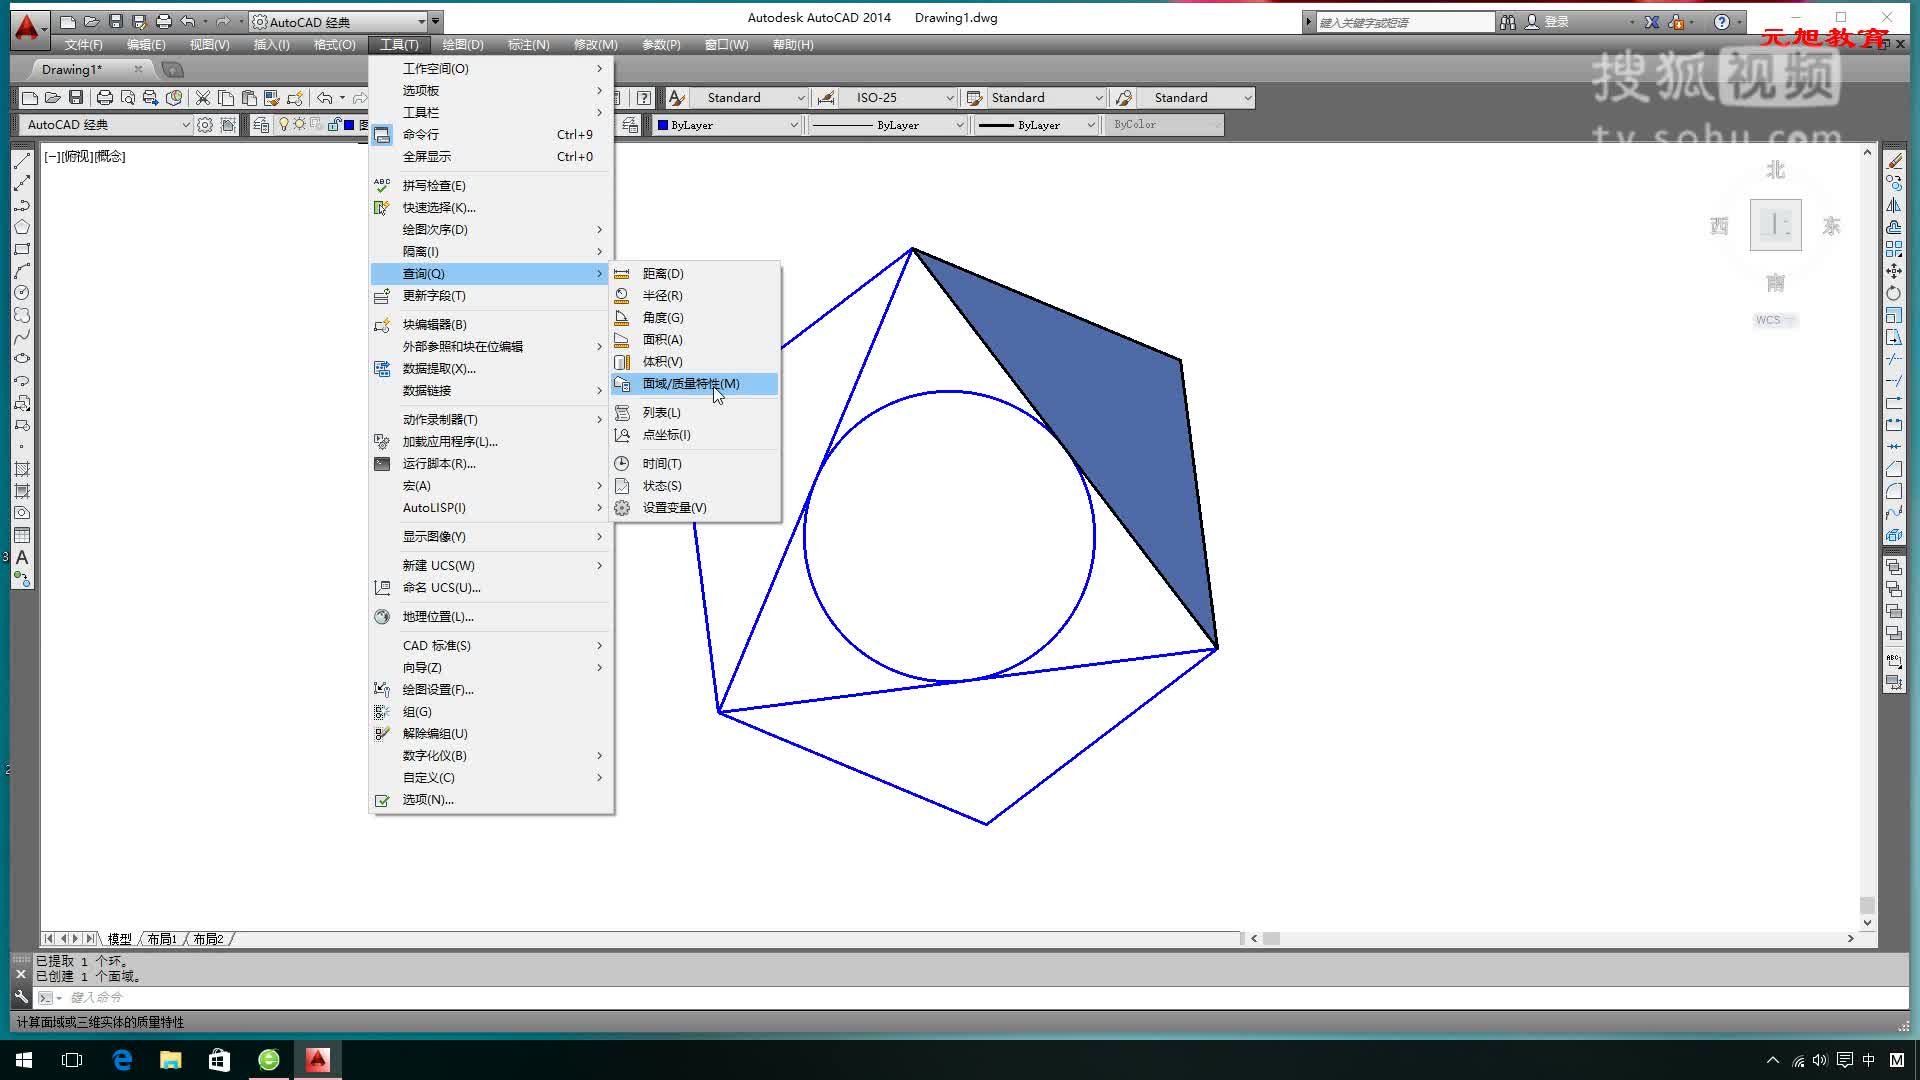Screen dimensions: 1920x1080
Task: Select 体积(V) query tool
Action: pos(663,361)
